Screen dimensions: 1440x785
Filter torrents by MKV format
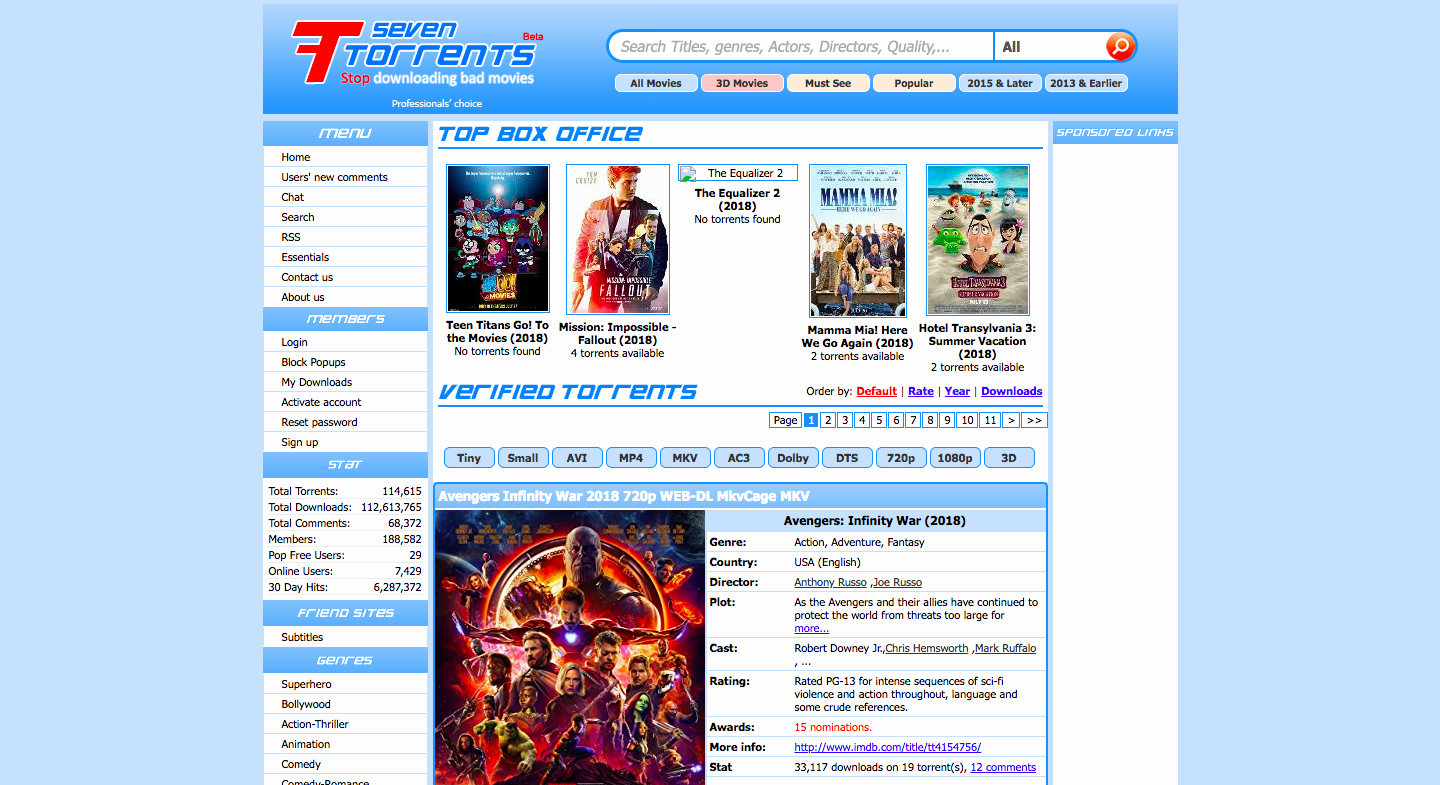(x=685, y=458)
